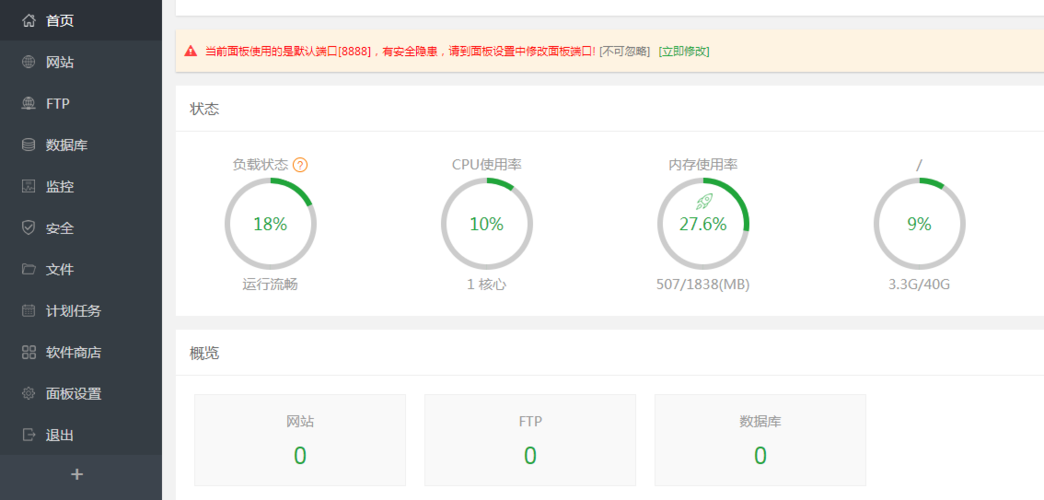
Task: Click the gear icon beside 面板设置
Action: 28,393
